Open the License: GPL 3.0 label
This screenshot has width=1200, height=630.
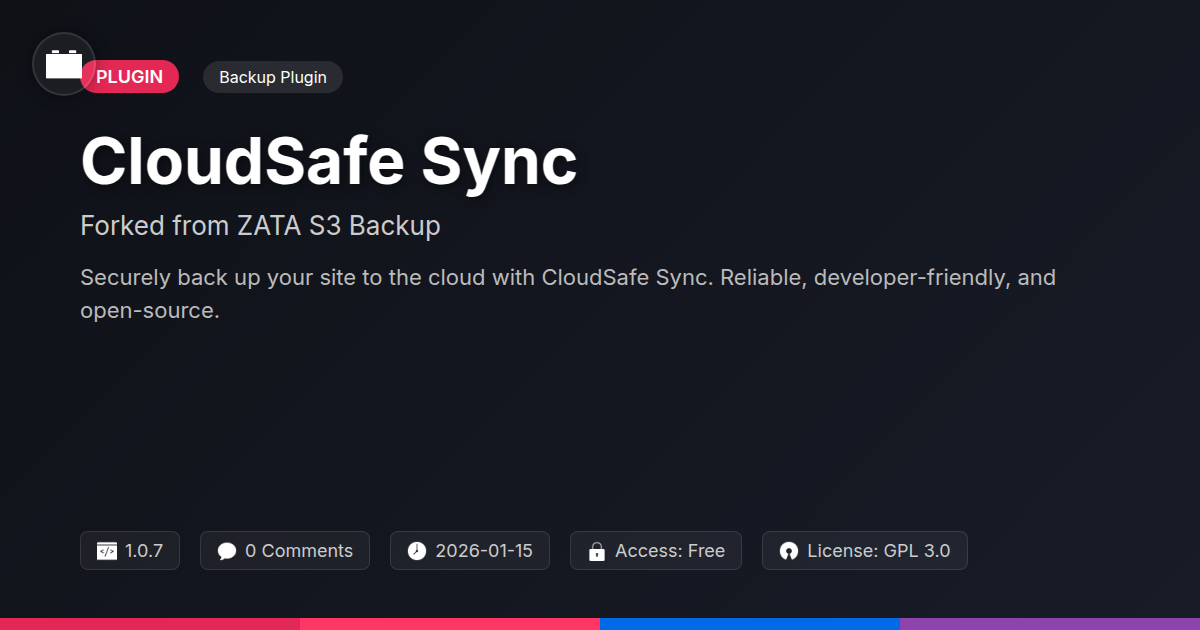coord(878,551)
